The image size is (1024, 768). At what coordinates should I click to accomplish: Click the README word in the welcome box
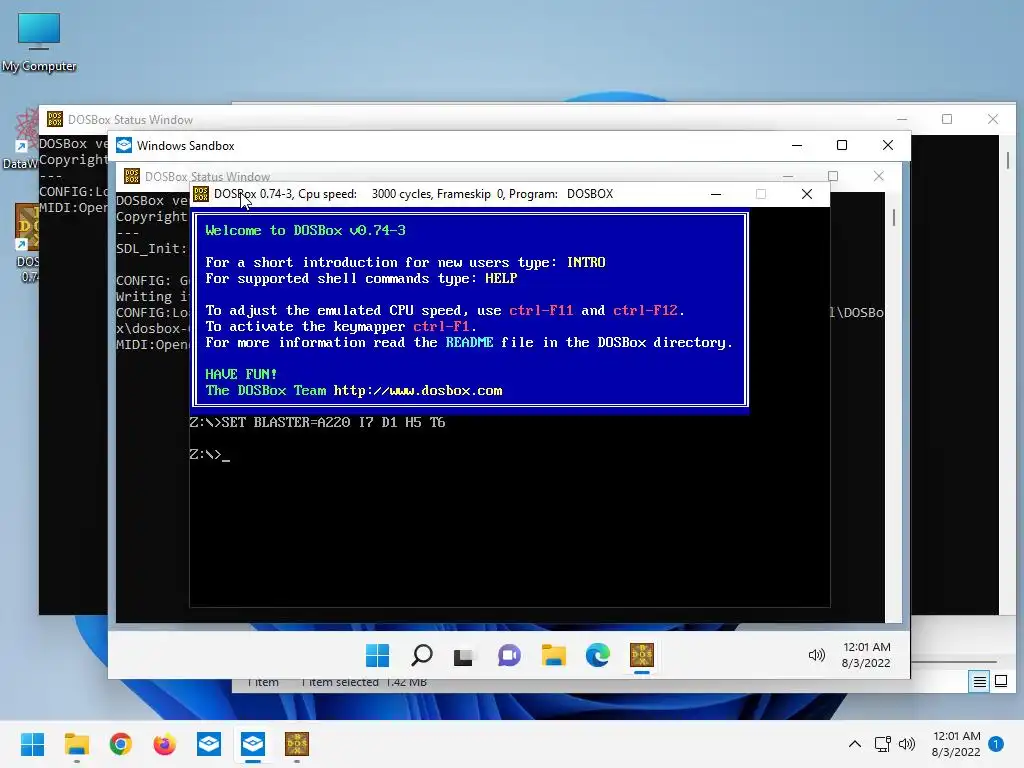pos(469,342)
